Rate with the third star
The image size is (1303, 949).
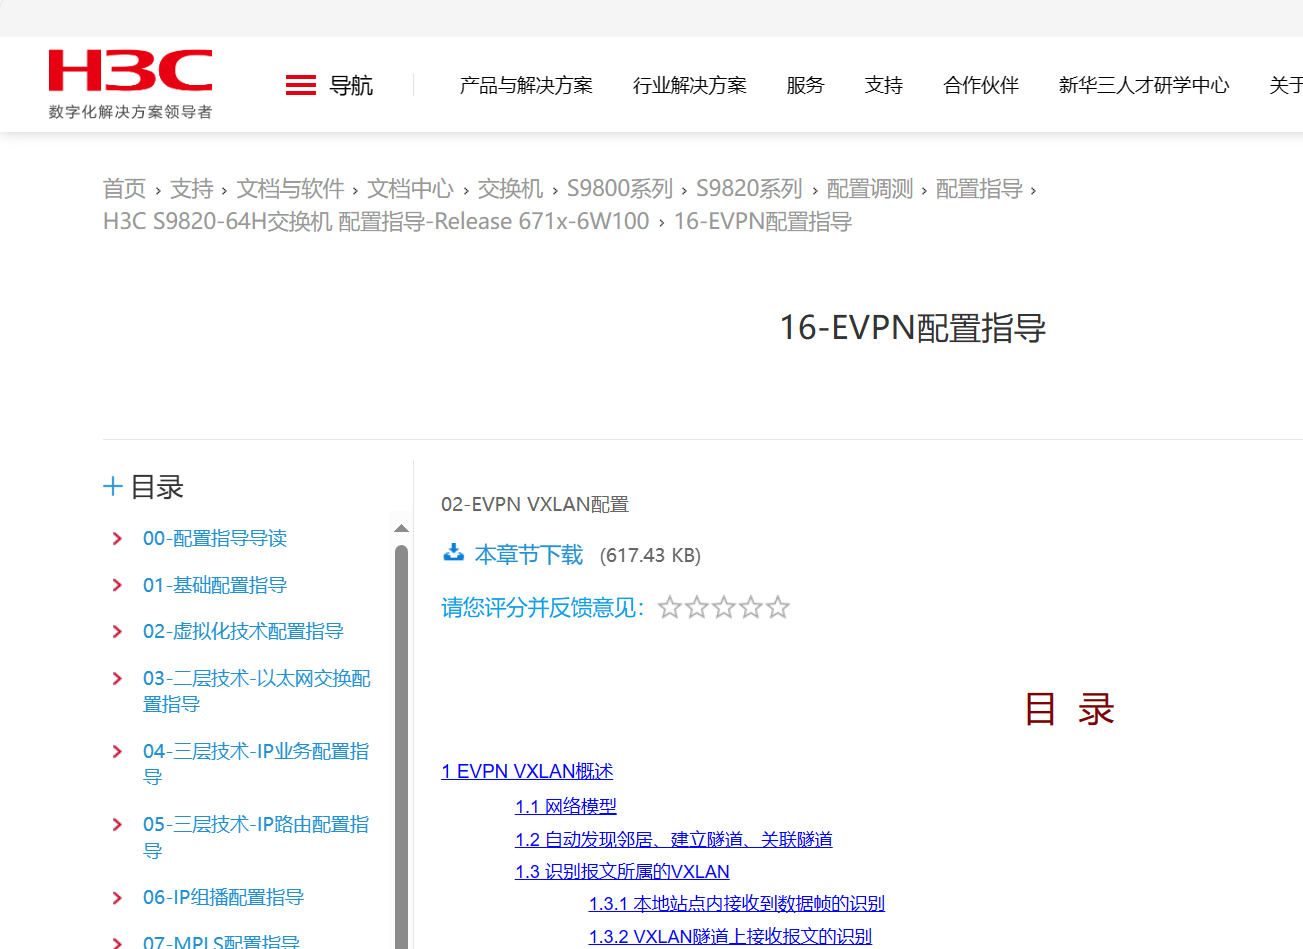724,607
